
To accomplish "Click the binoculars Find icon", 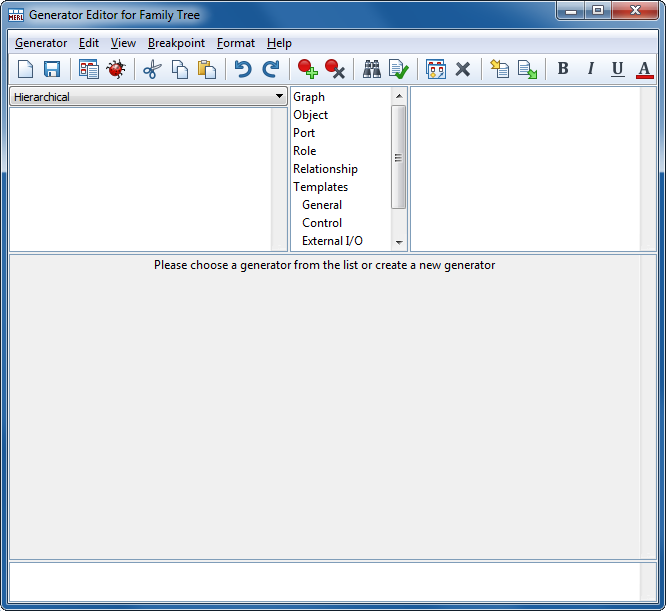I will coord(372,69).
